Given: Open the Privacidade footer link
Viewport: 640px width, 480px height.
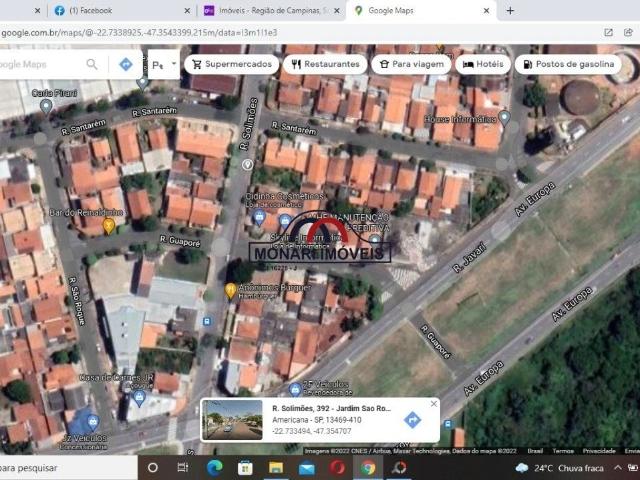Looking at the screenshot, I should (x=599, y=451).
